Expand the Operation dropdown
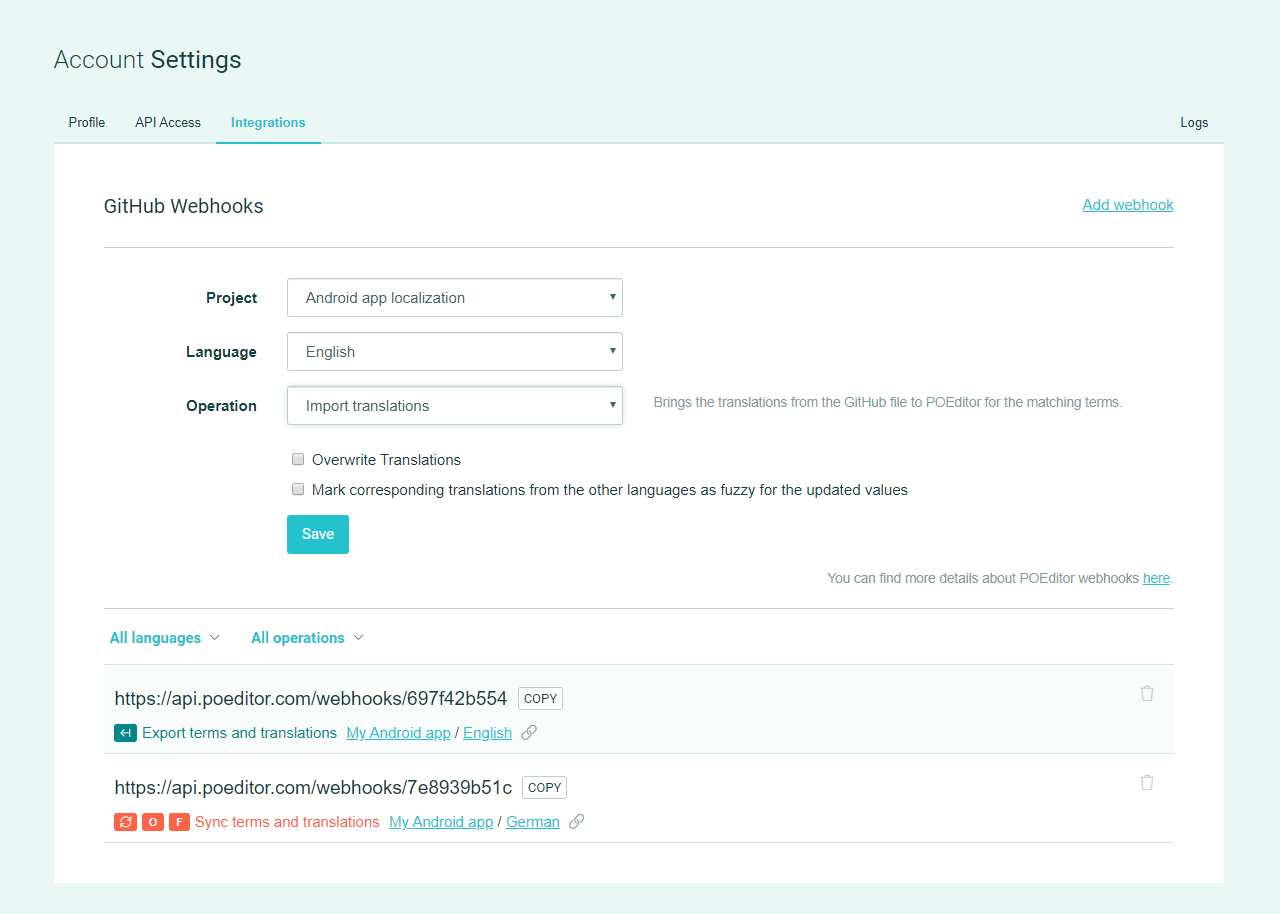 click(x=454, y=406)
